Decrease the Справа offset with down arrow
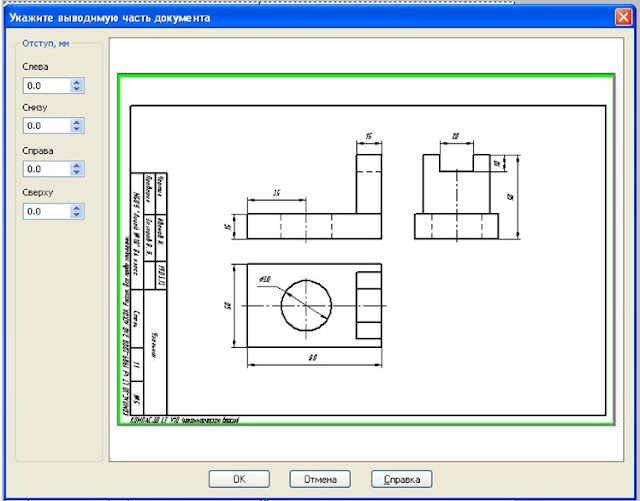 click(x=77, y=172)
